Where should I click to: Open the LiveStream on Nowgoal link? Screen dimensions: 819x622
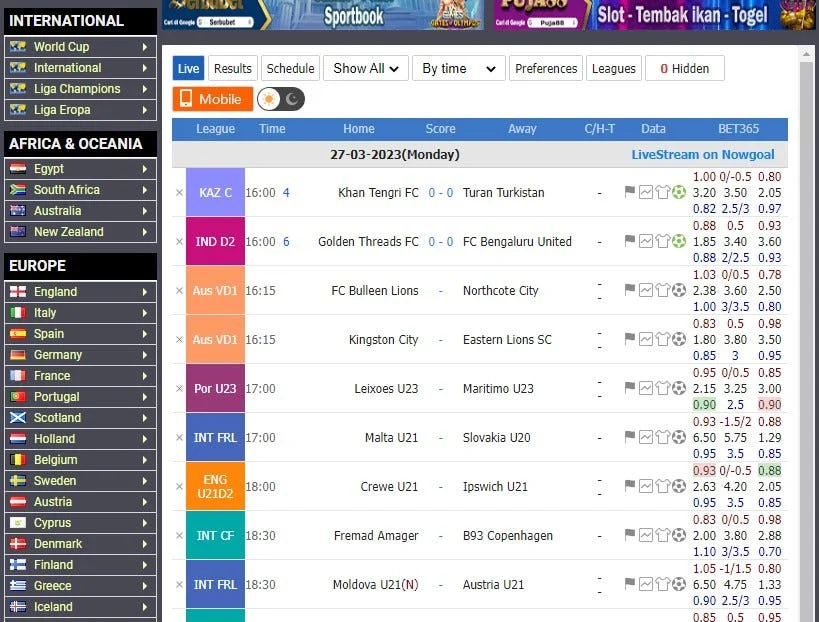703,155
